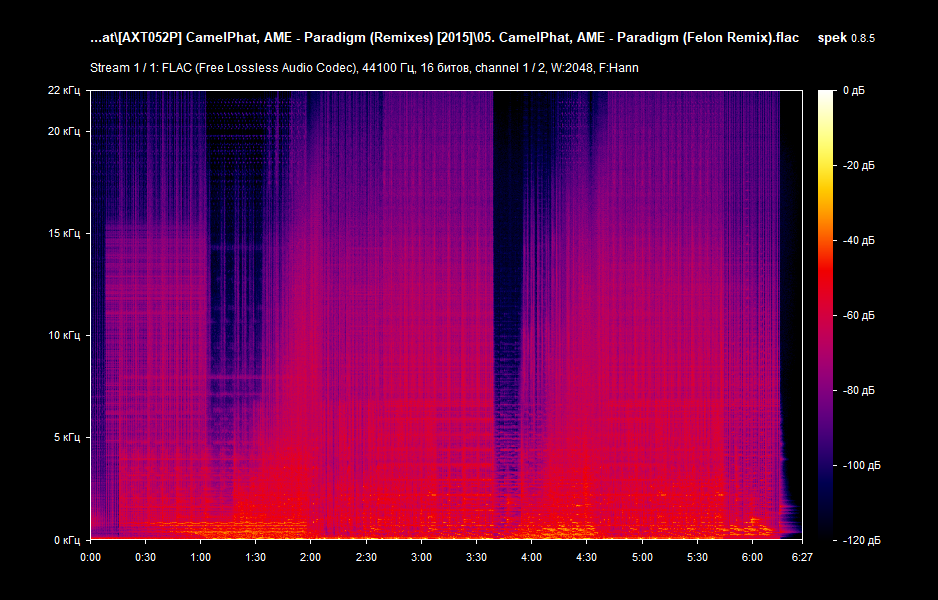Click the 1:30 time axis label
Screen dimensions: 938x600
(255, 558)
